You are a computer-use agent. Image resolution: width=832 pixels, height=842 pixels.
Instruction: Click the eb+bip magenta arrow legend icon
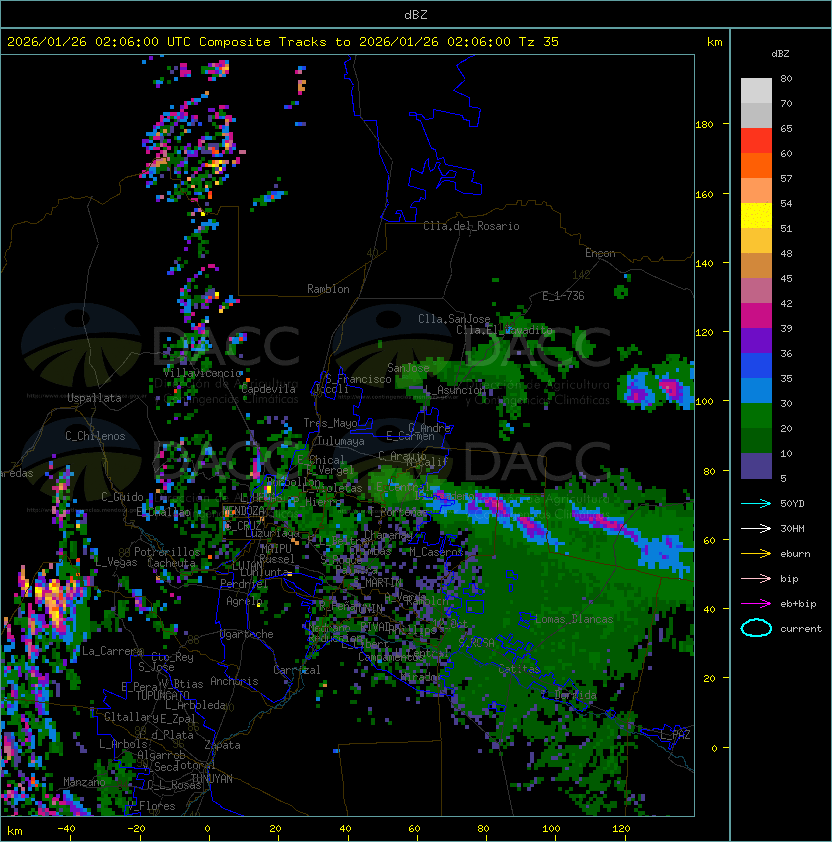pyautogui.click(x=756, y=604)
